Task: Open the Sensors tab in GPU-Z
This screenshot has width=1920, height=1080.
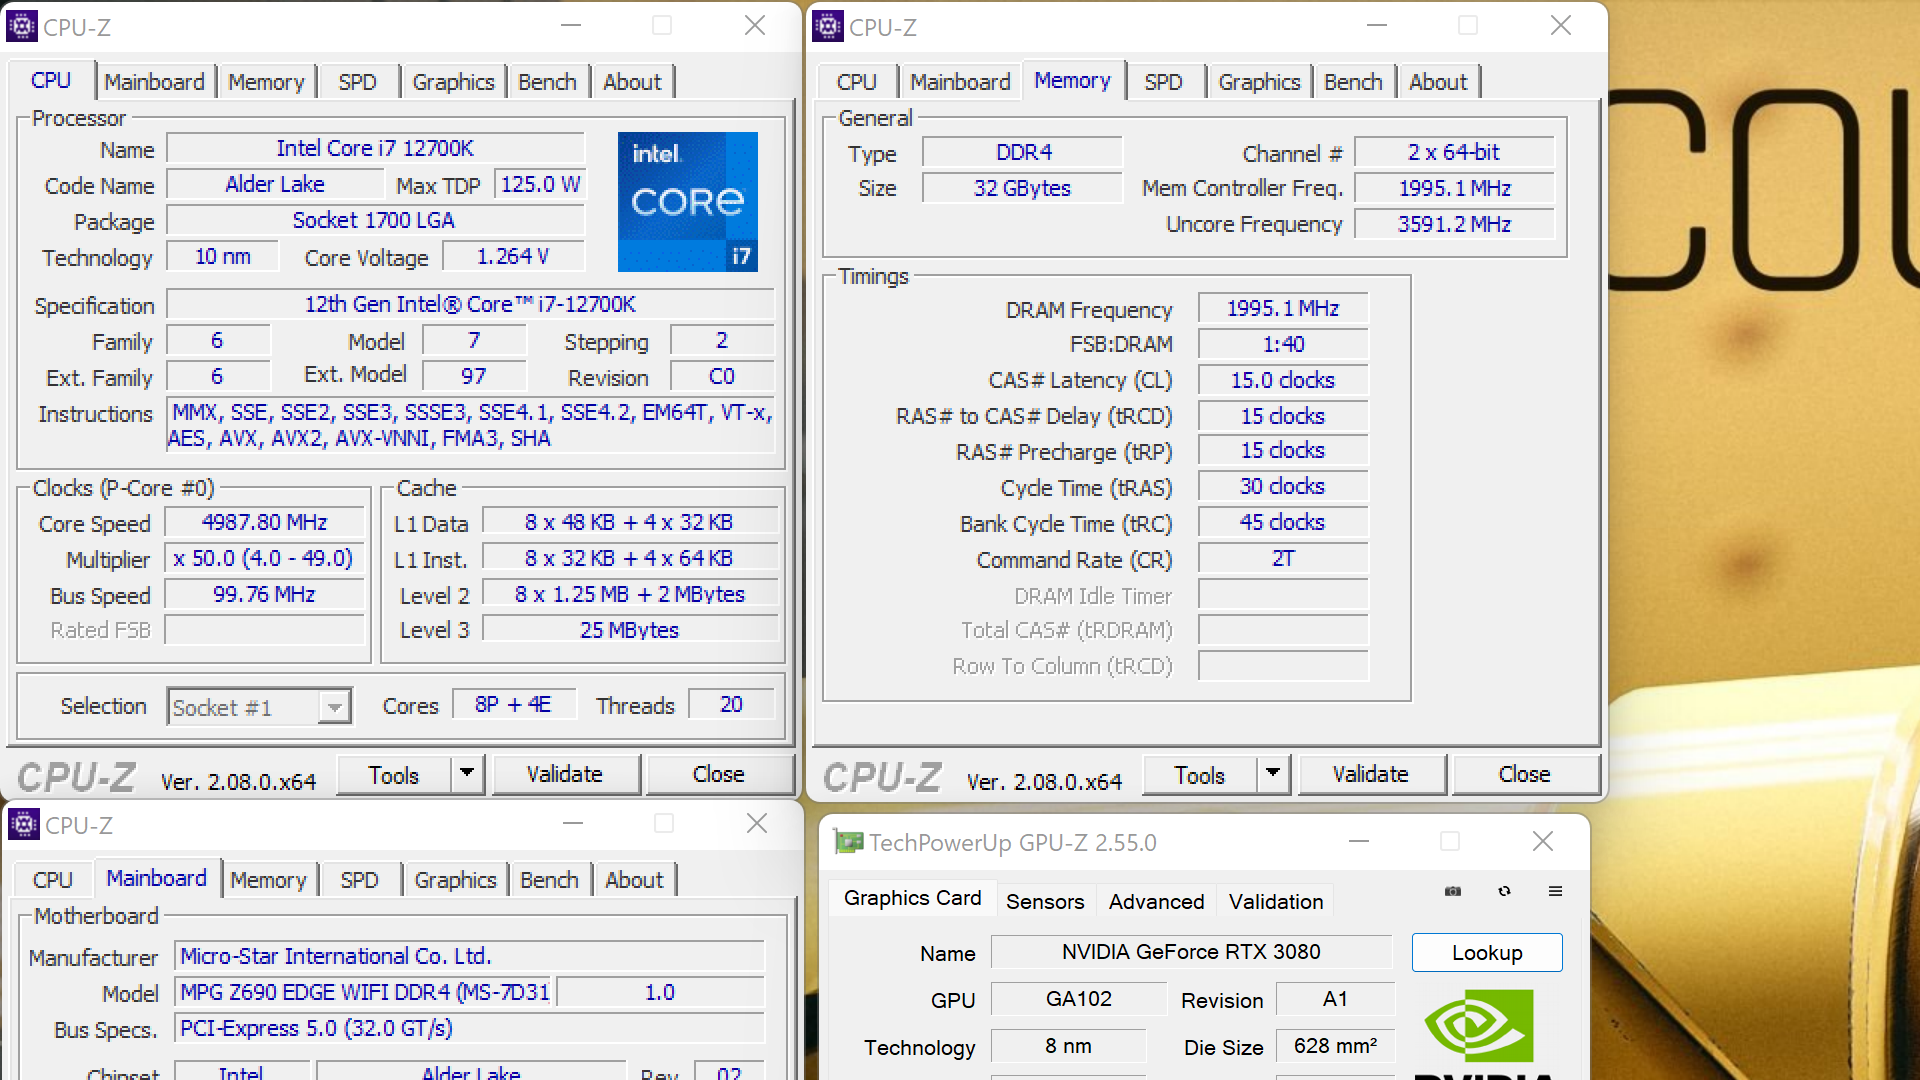Action: (1045, 901)
